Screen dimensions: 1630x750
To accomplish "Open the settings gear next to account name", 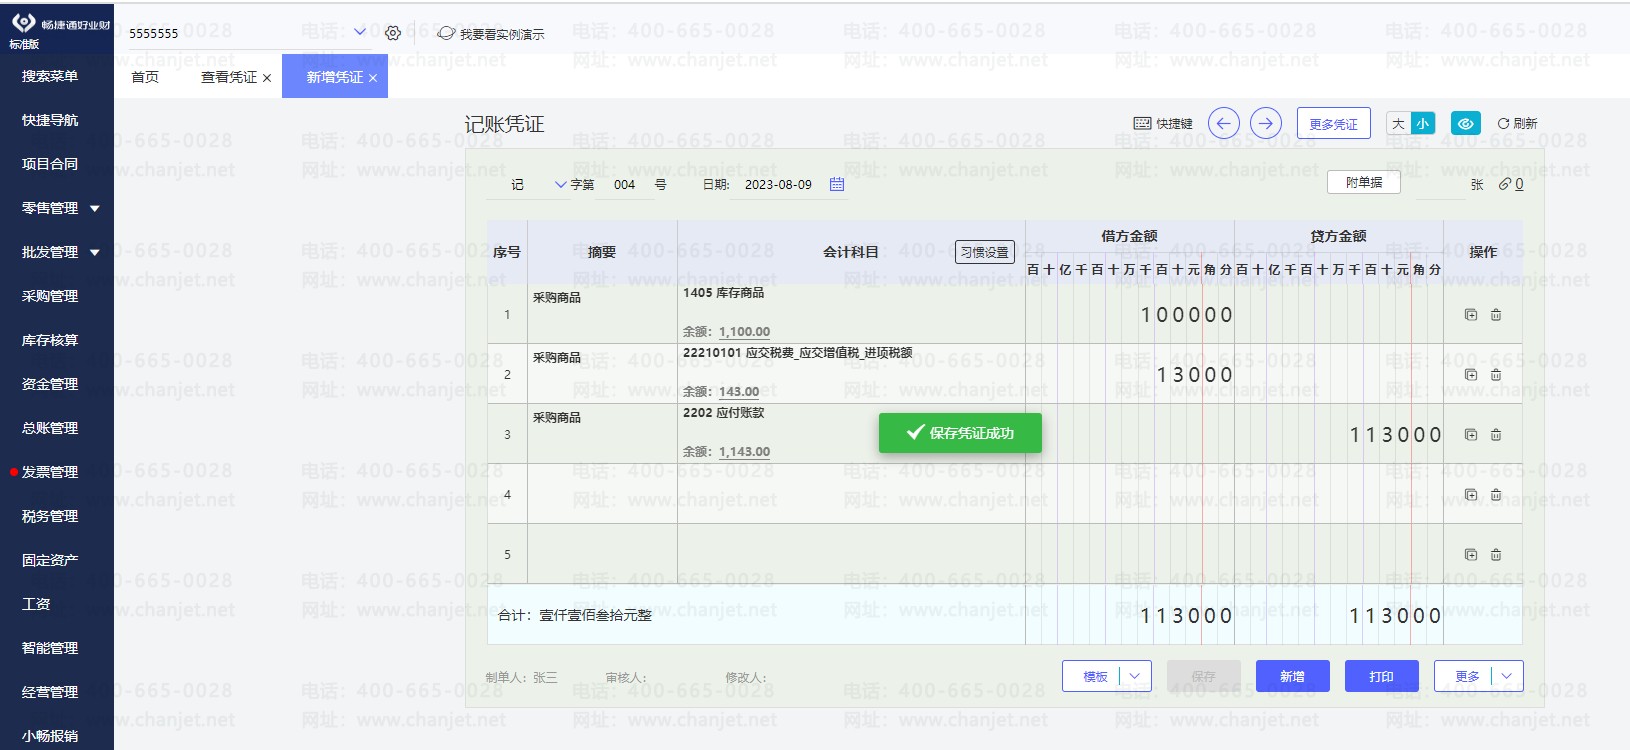I will [393, 33].
